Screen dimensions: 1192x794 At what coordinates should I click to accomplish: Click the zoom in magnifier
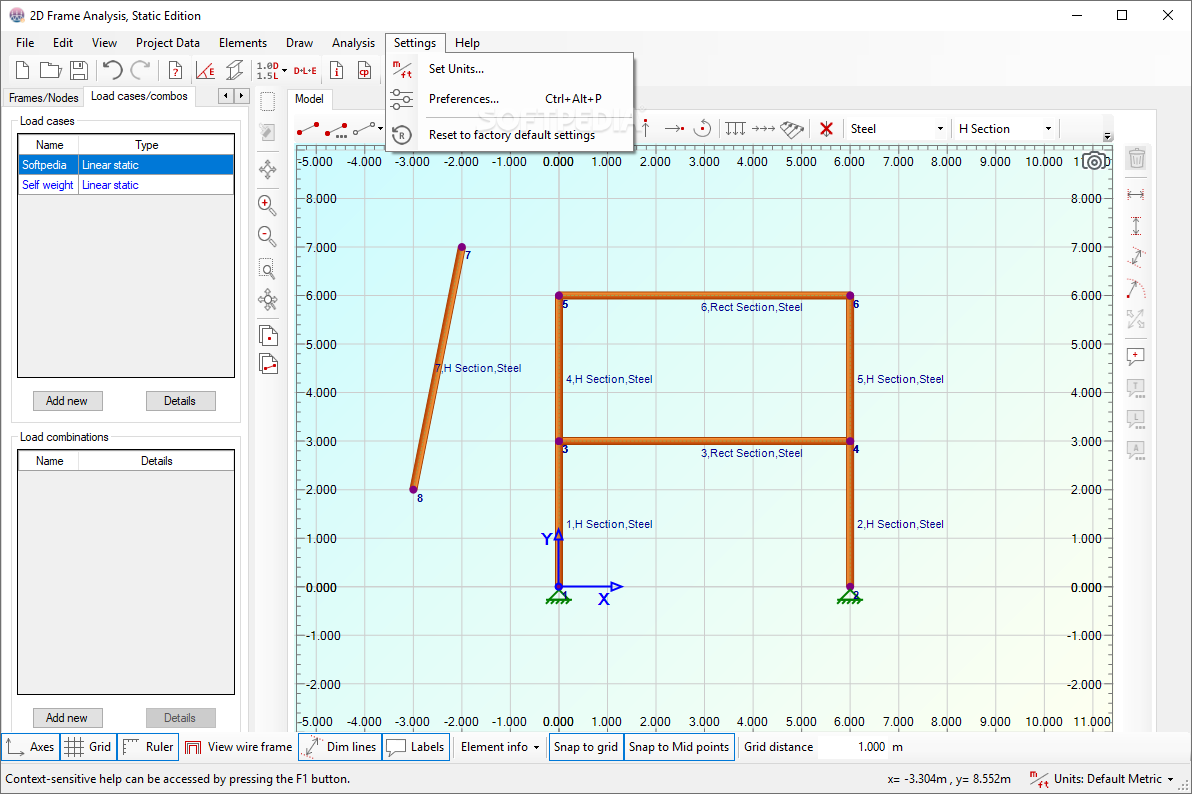point(267,205)
